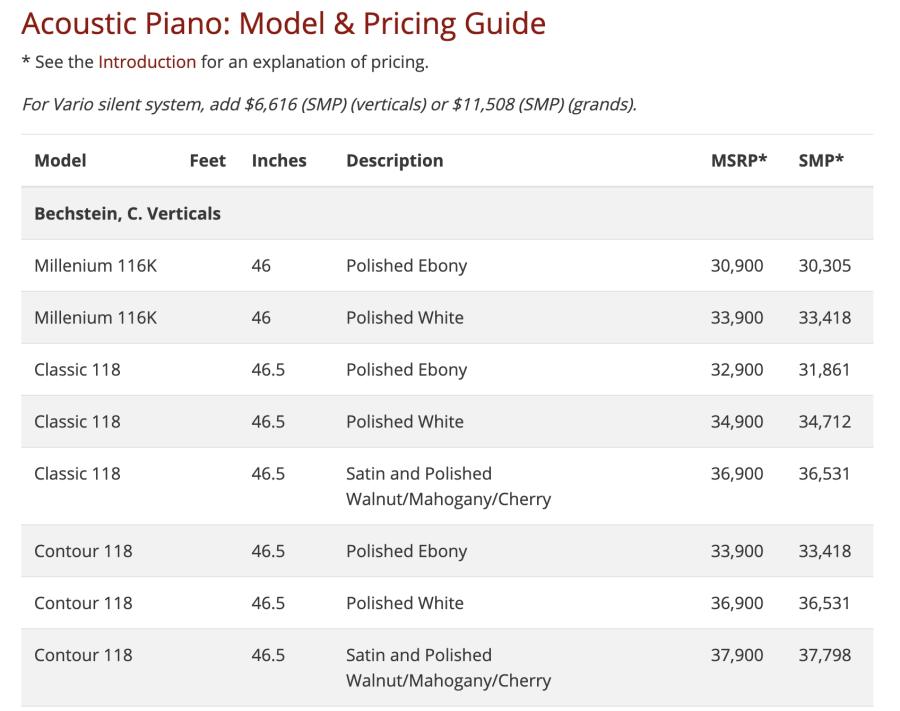Image resolution: width=900 pixels, height=711 pixels.
Task: Select Millenium 116K Polished White description
Action: click(405, 317)
